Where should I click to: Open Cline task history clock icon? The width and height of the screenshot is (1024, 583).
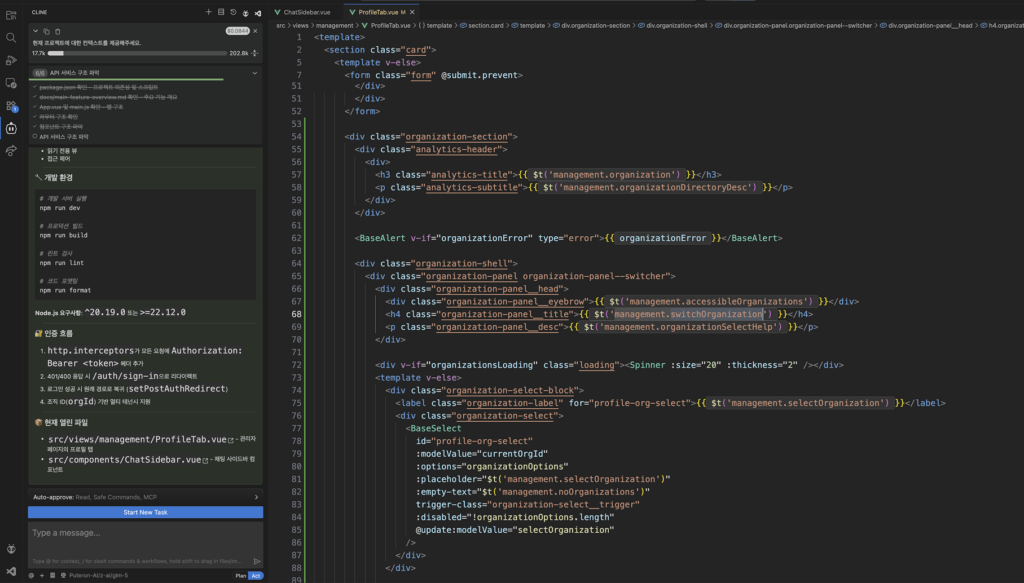(x=233, y=12)
